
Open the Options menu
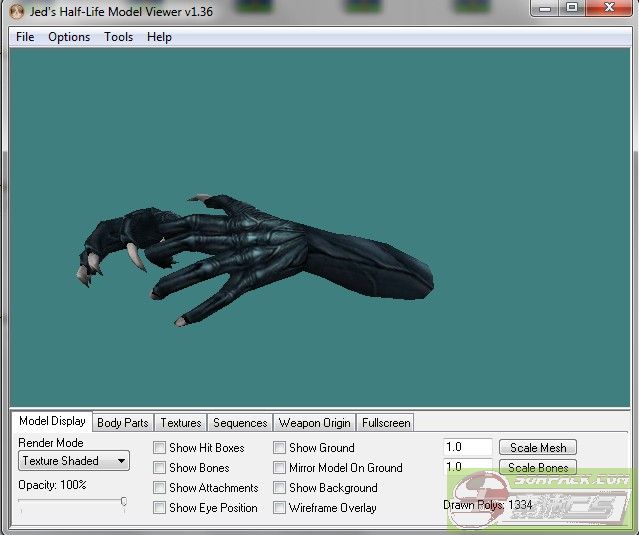69,37
